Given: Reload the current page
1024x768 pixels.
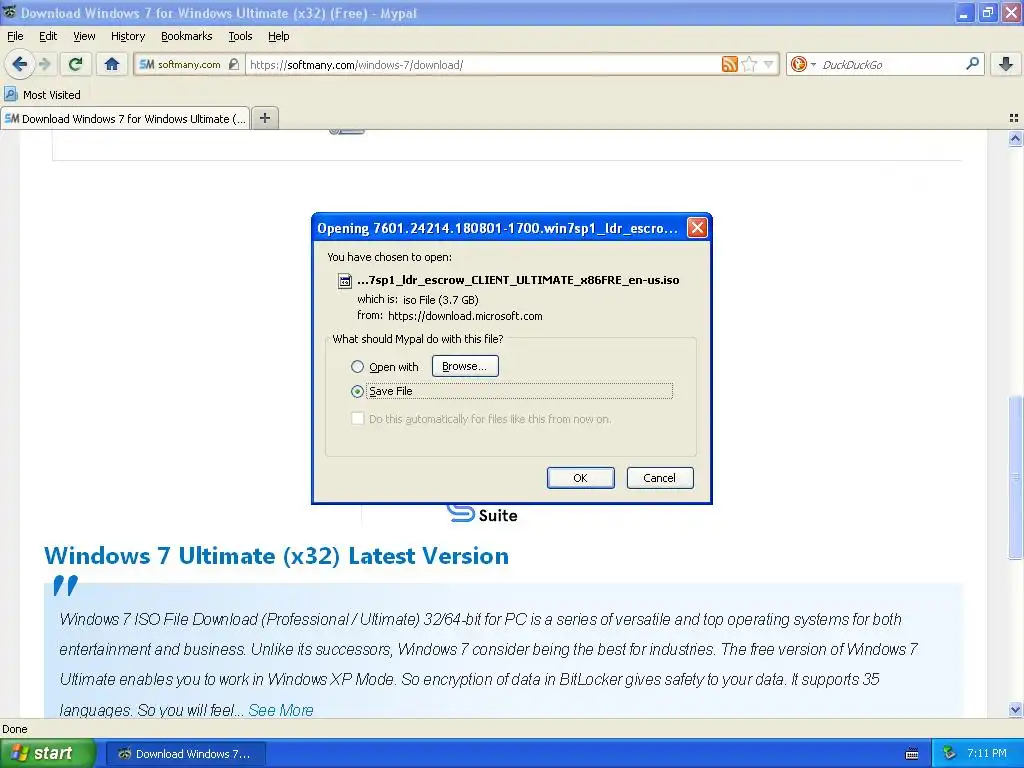Looking at the screenshot, I should point(76,64).
